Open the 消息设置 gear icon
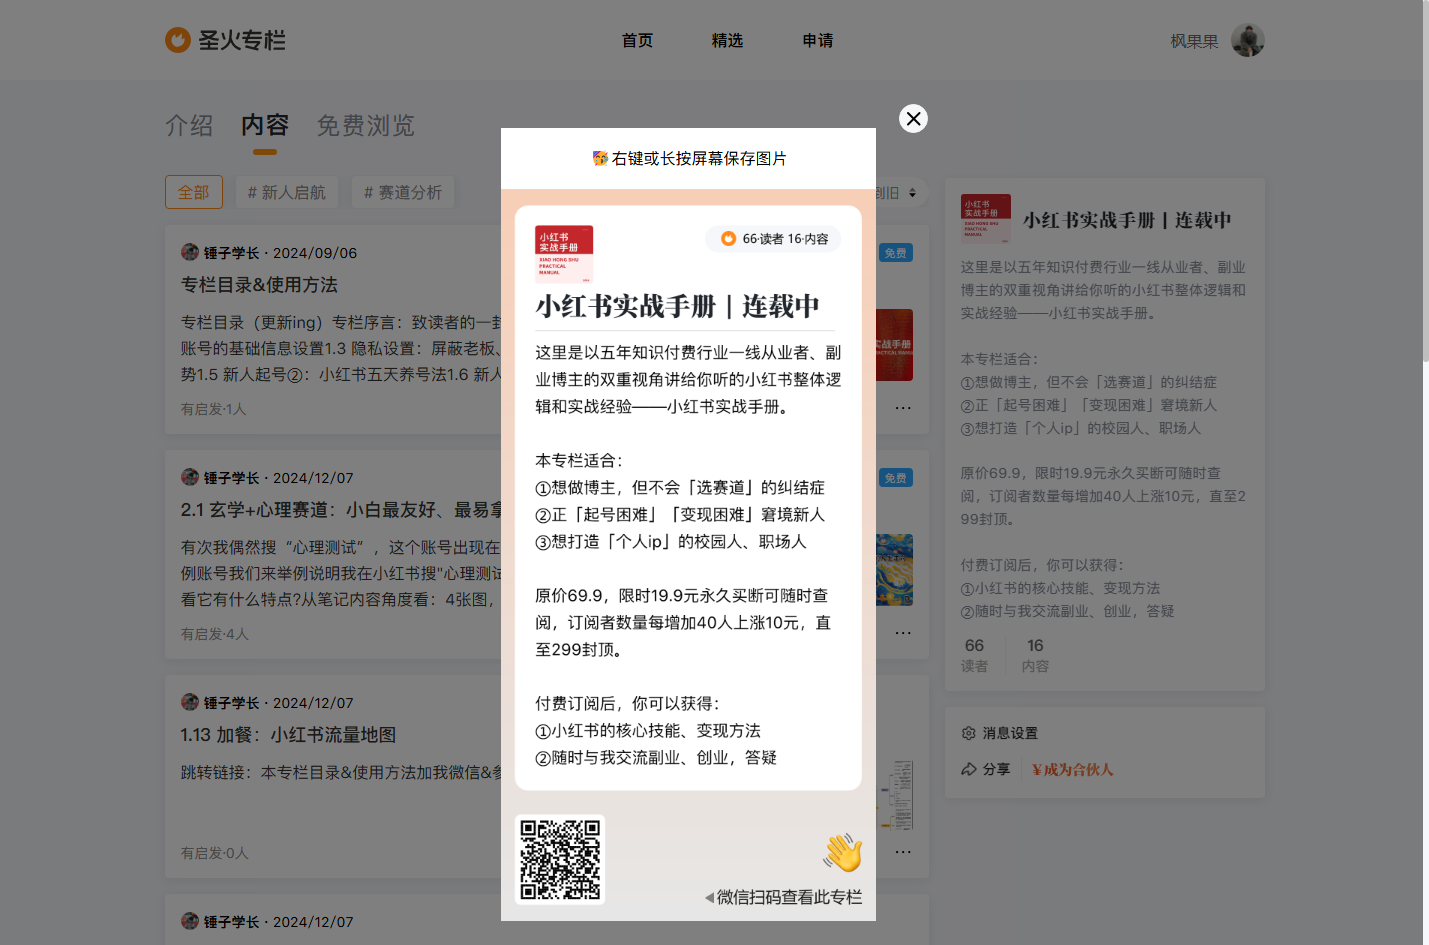The width and height of the screenshot is (1429, 945). [x=968, y=733]
